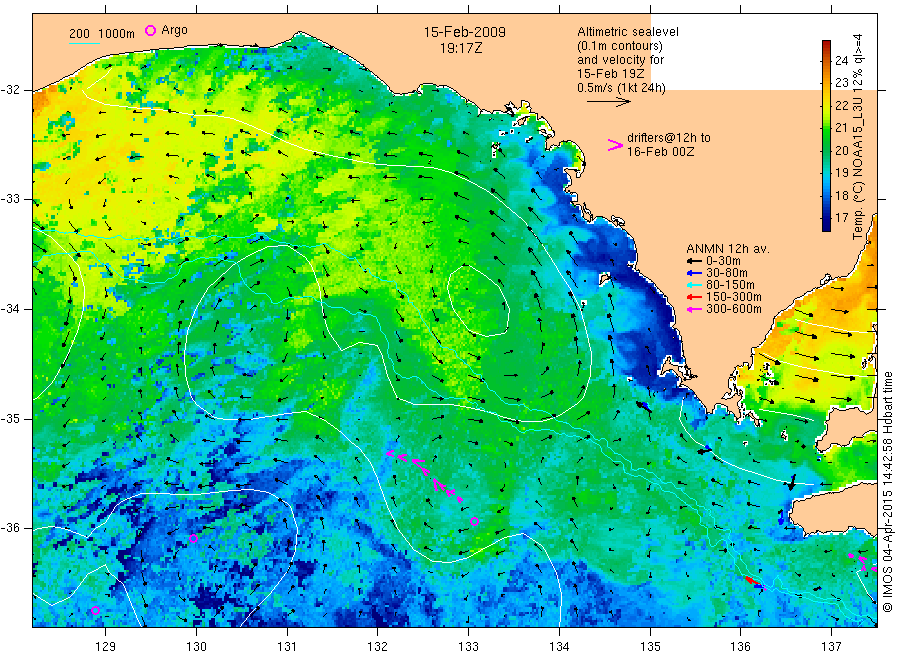The image size is (900, 660).
Task: Click the colorbar value 21
Action: click(x=841, y=127)
